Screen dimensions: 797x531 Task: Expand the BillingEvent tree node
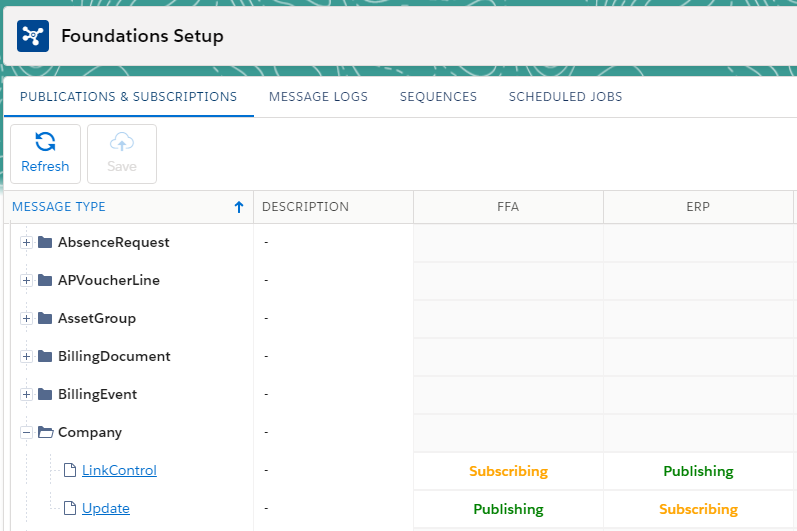[x=26, y=394]
